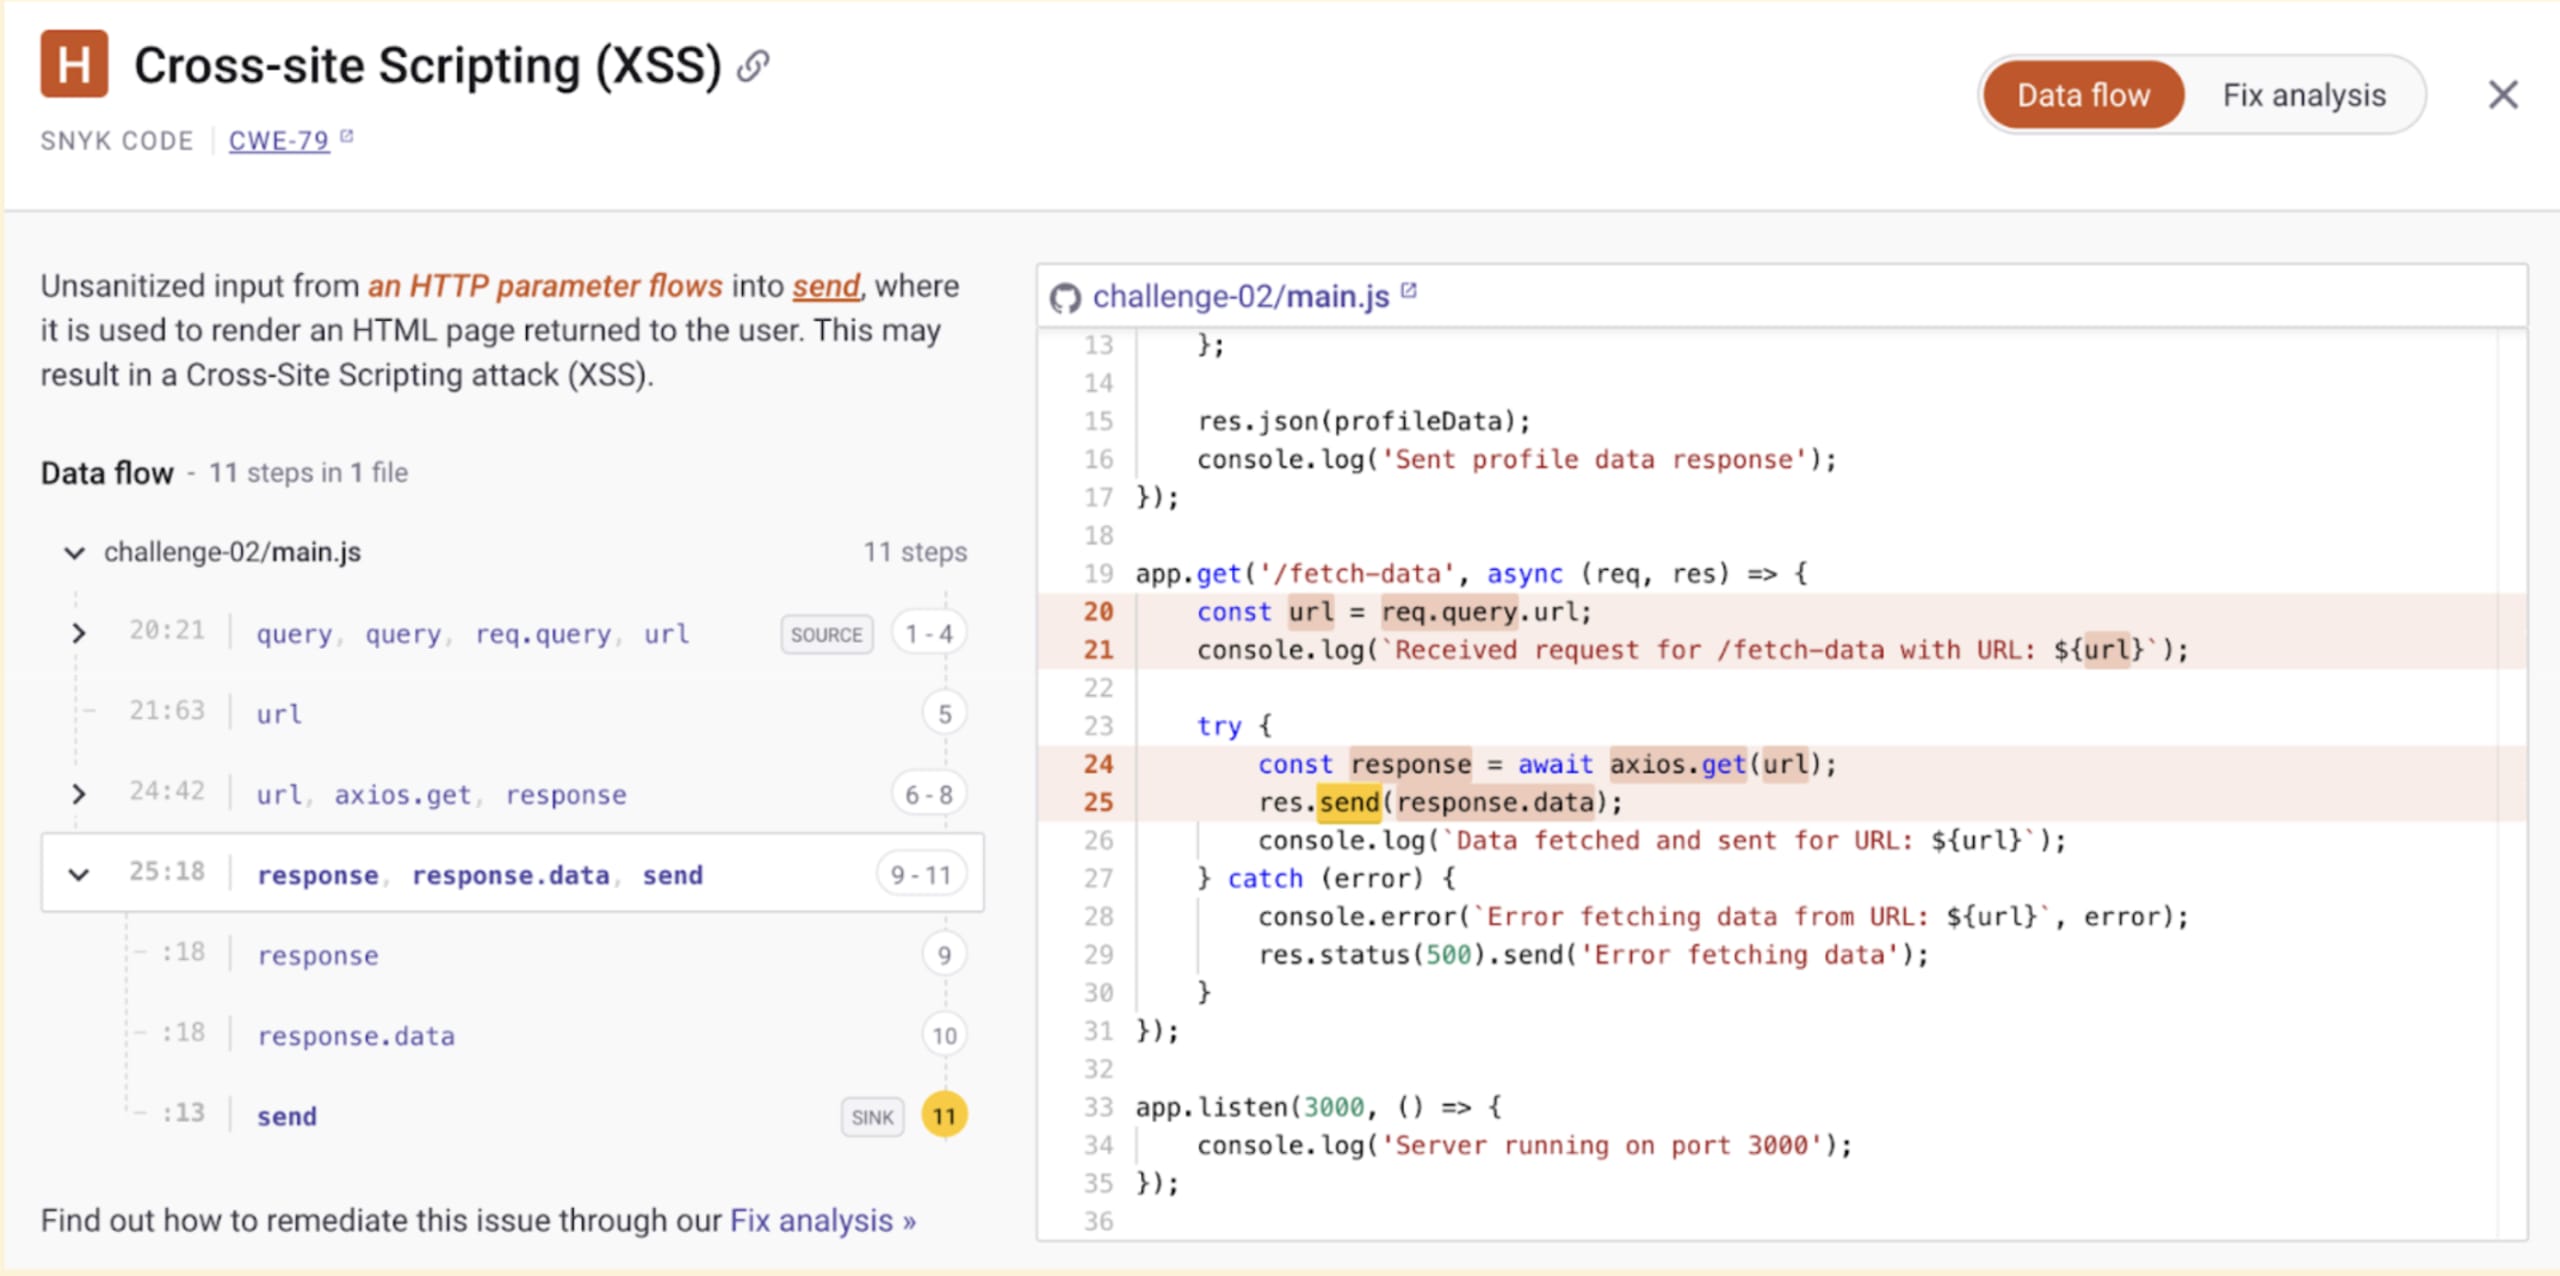Image resolution: width=2560 pixels, height=1276 pixels.
Task: Click '/fetch-data' route string on line 19
Action: pyautogui.click(x=1356, y=573)
